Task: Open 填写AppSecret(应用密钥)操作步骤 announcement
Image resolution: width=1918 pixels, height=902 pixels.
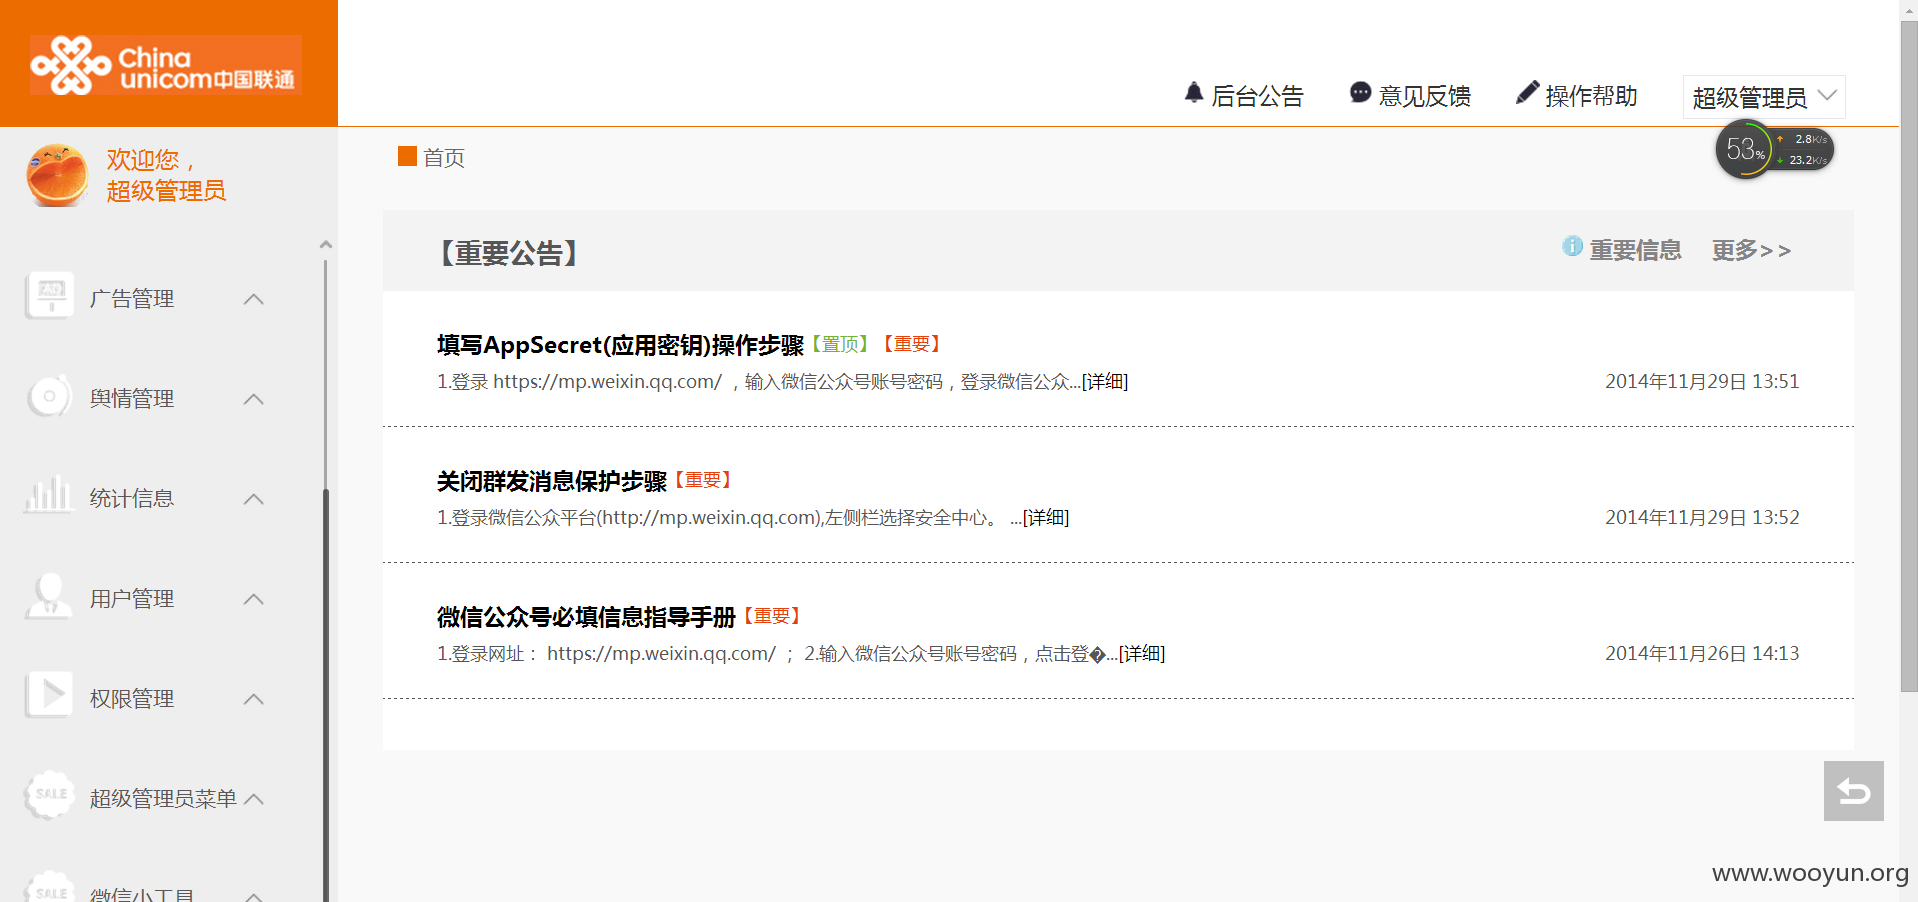Action: 620,345
